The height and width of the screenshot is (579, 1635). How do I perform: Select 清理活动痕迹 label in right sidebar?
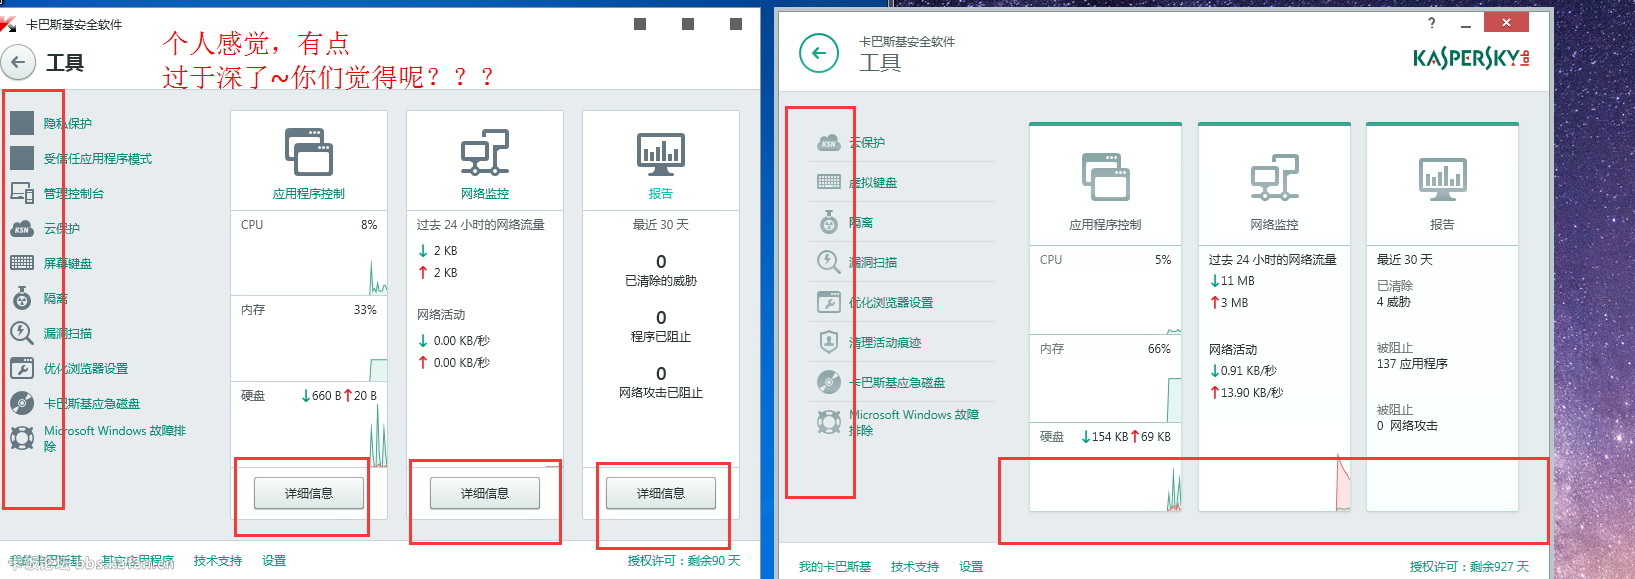tap(885, 343)
